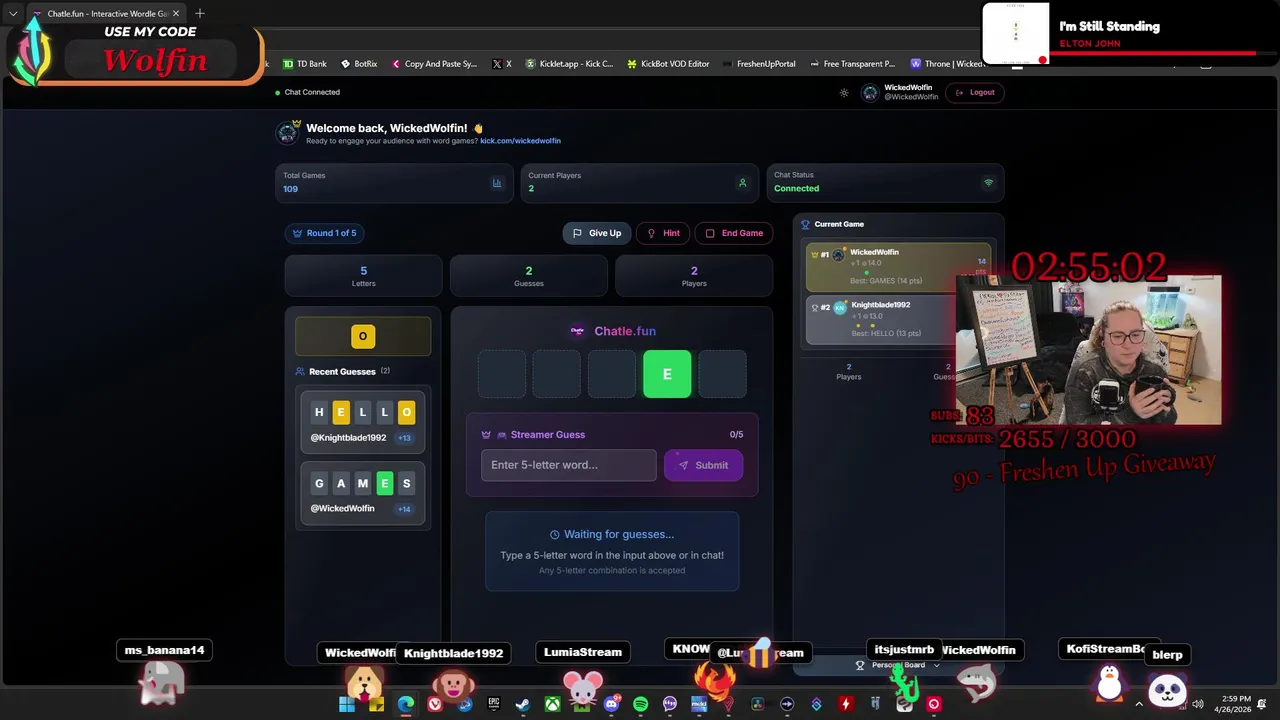Click the End Game button
This screenshot has width=1280, height=720.
pyautogui.click(x=734, y=233)
